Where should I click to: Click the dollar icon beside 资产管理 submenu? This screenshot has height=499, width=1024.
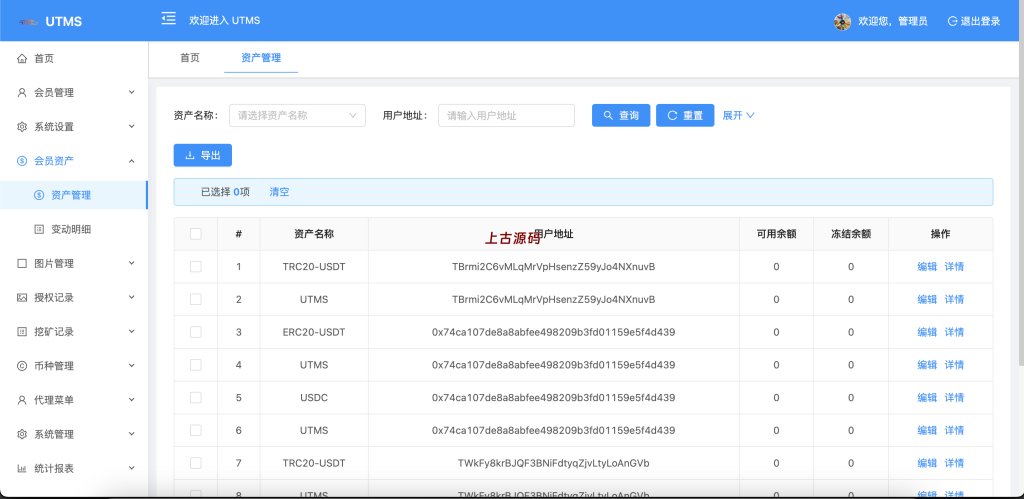[39, 195]
